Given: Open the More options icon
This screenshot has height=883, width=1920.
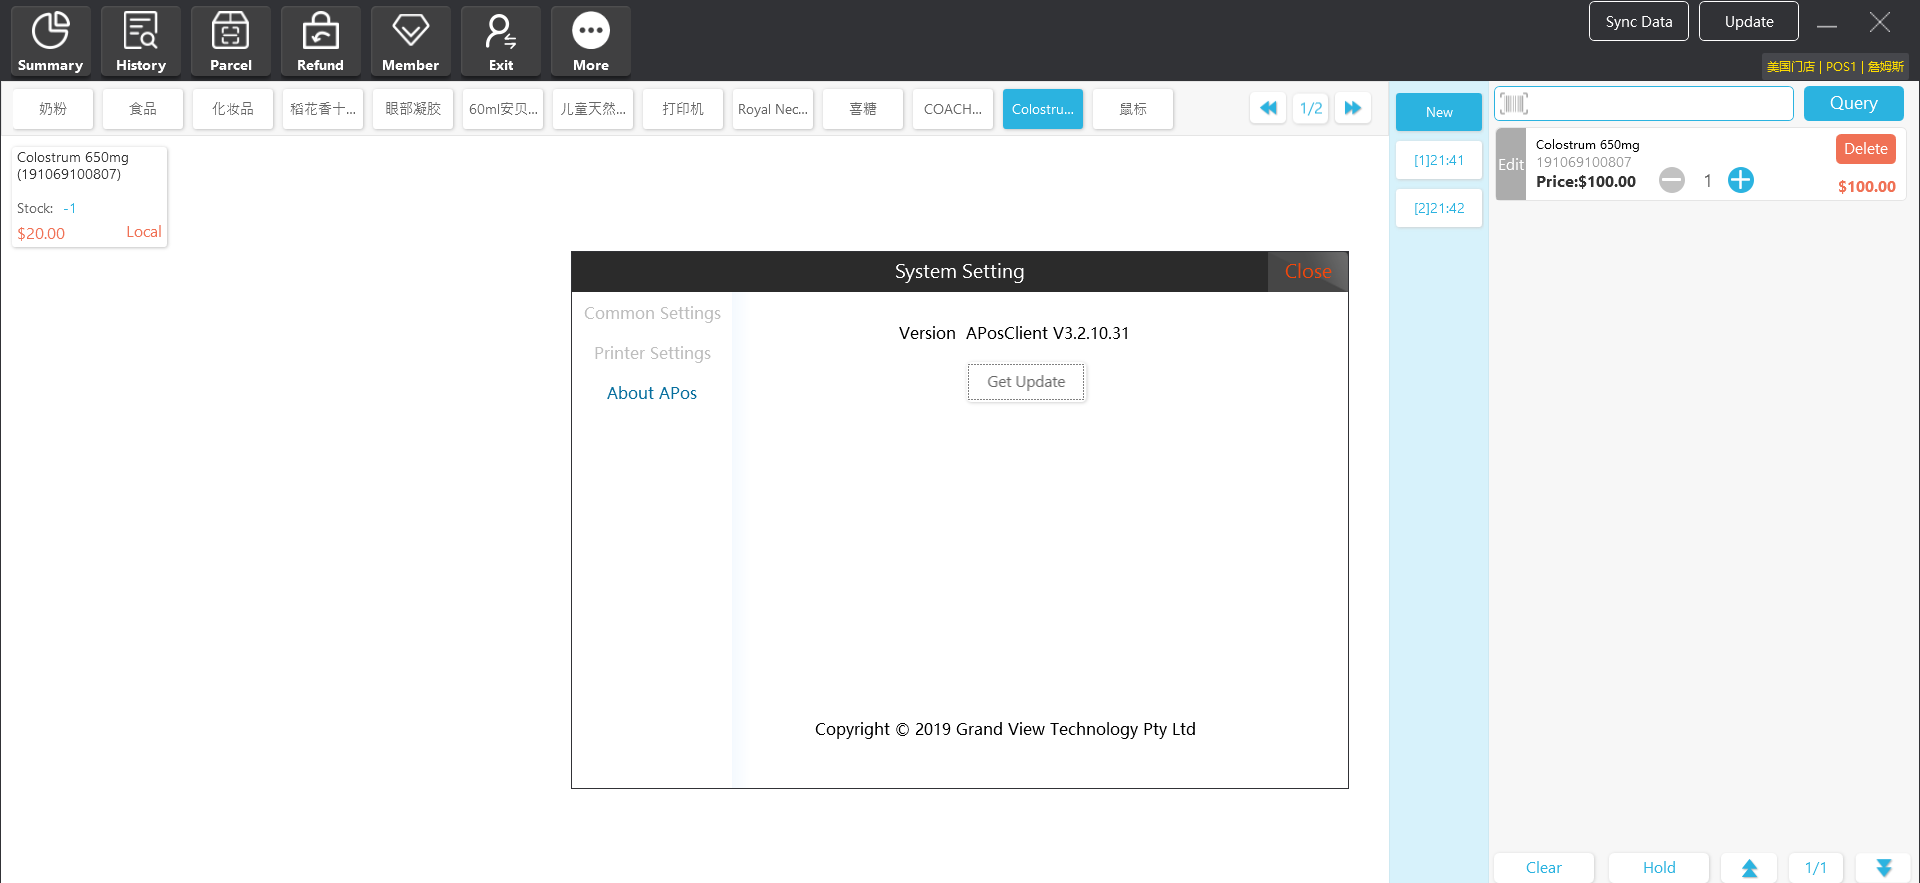Looking at the screenshot, I should click(590, 32).
